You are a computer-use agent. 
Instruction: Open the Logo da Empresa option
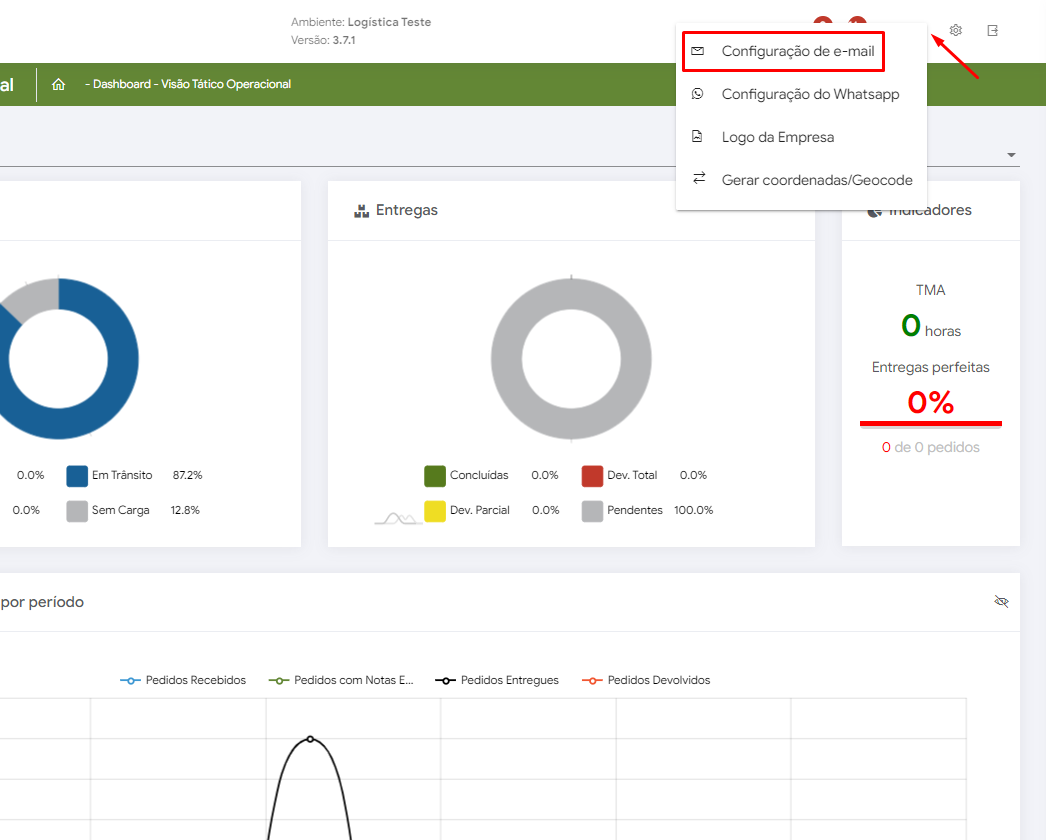coord(777,137)
